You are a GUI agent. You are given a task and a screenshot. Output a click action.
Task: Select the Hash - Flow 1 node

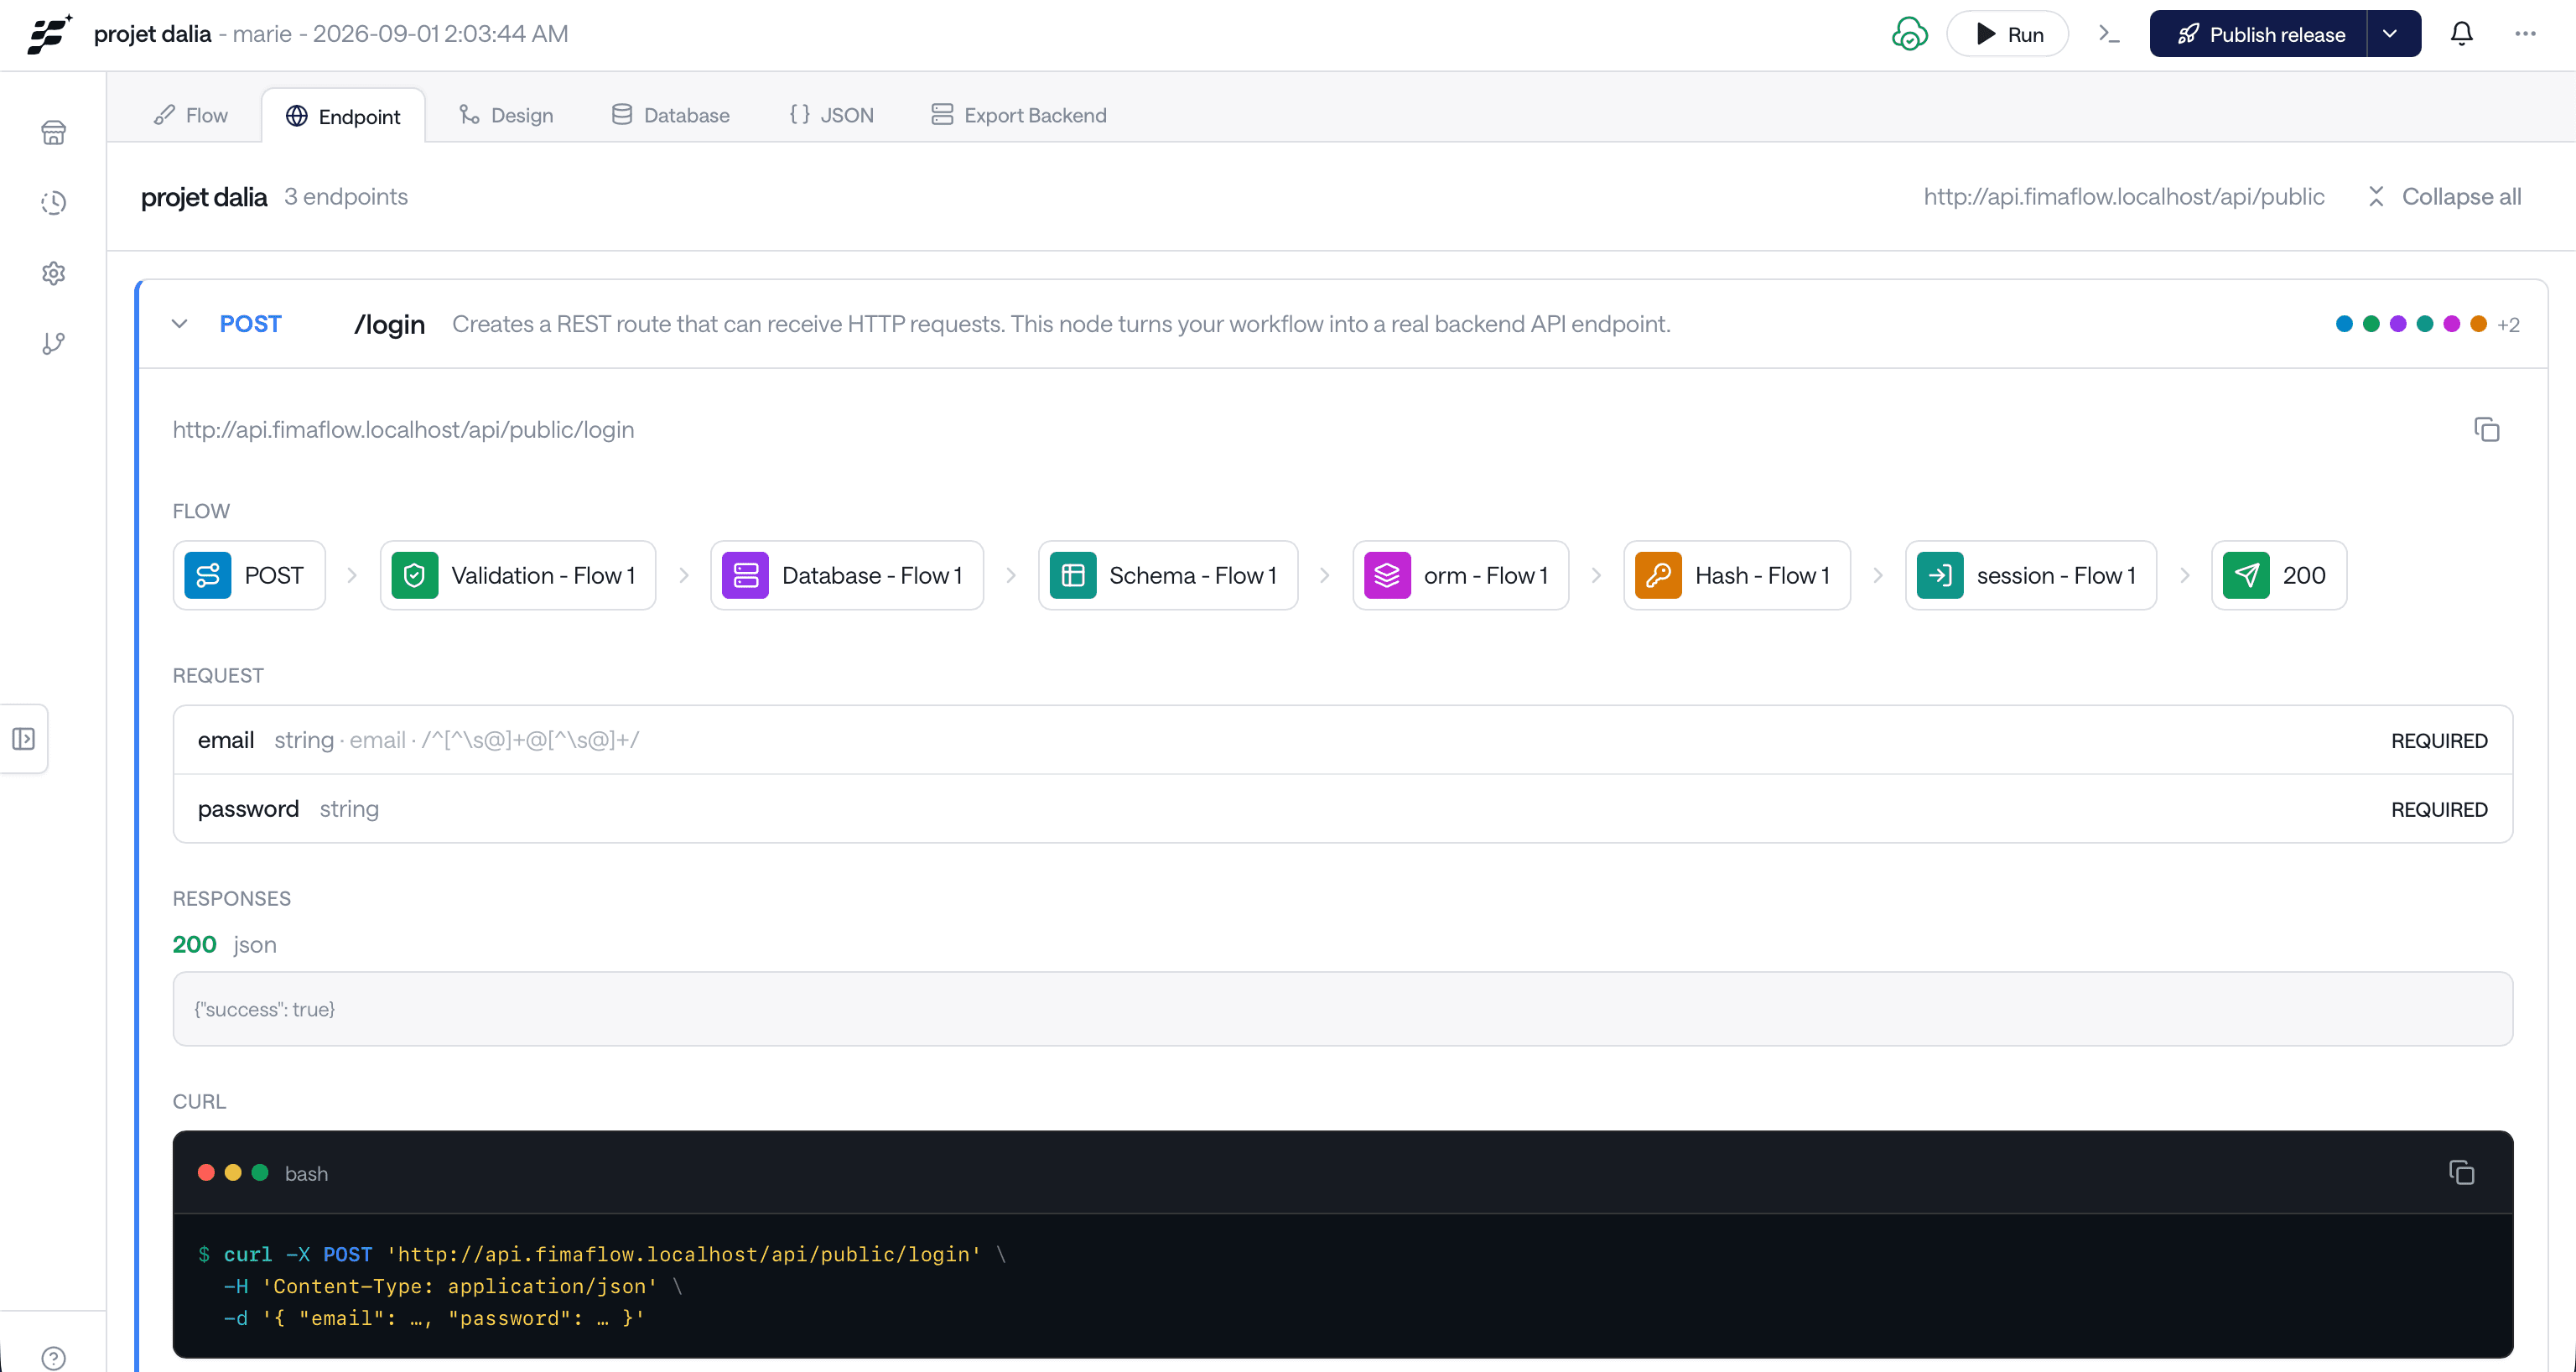[x=1736, y=575]
